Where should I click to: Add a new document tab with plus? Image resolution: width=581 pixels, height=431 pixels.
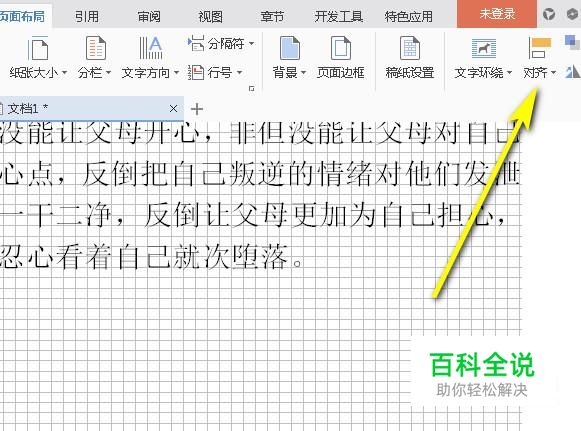click(x=197, y=109)
